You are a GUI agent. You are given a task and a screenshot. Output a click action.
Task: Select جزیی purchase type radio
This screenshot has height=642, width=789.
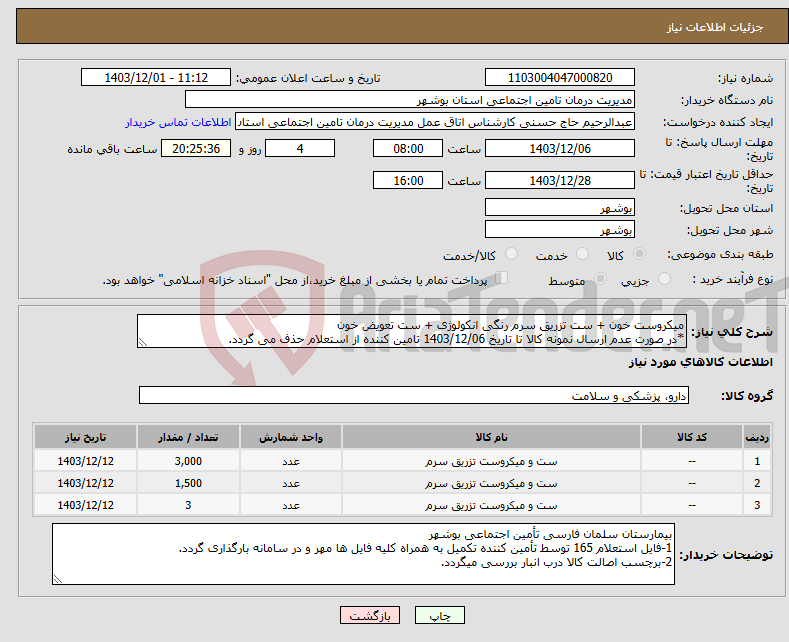click(664, 279)
